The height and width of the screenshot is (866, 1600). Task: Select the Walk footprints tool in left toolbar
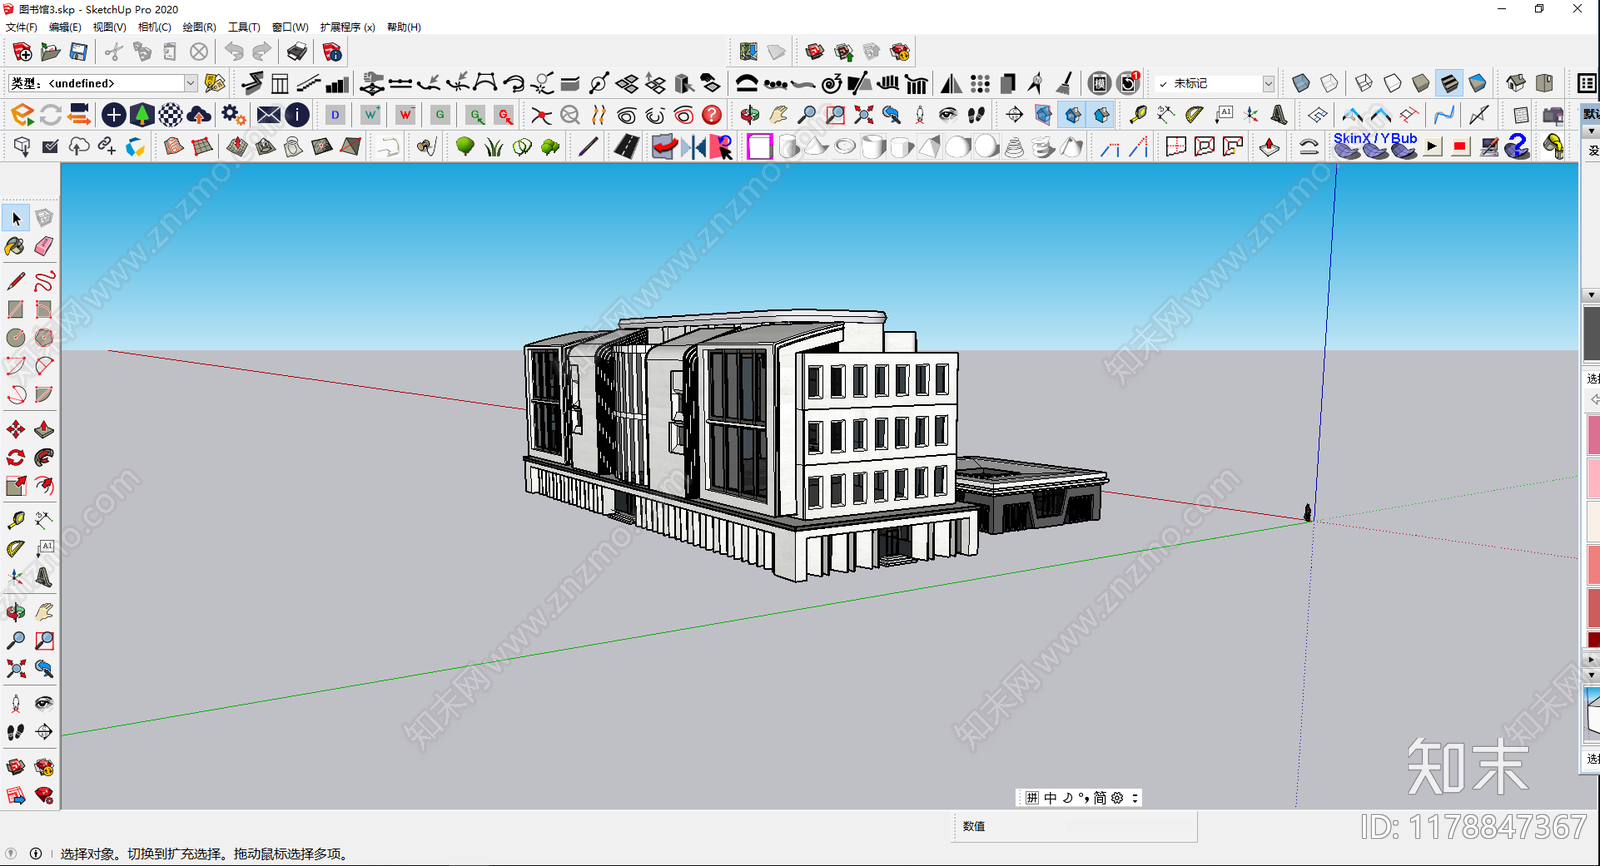click(16, 732)
